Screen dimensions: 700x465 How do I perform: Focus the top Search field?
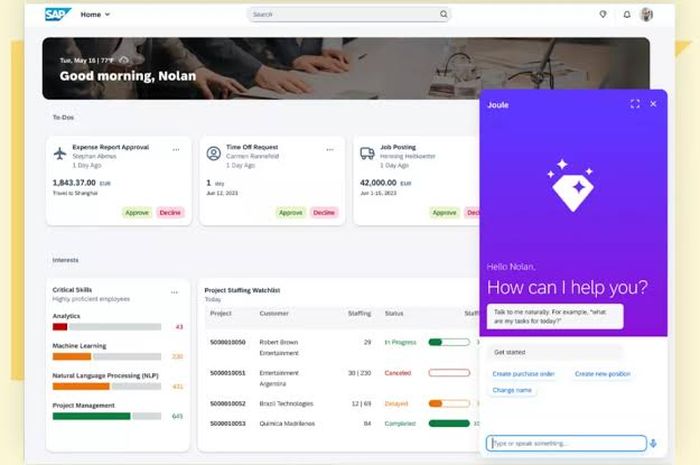coord(348,14)
